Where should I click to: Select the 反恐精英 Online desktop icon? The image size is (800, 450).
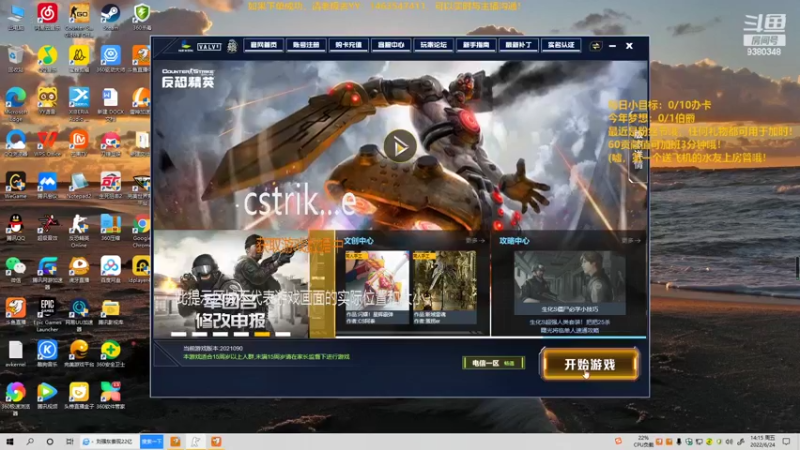tap(79, 231)
